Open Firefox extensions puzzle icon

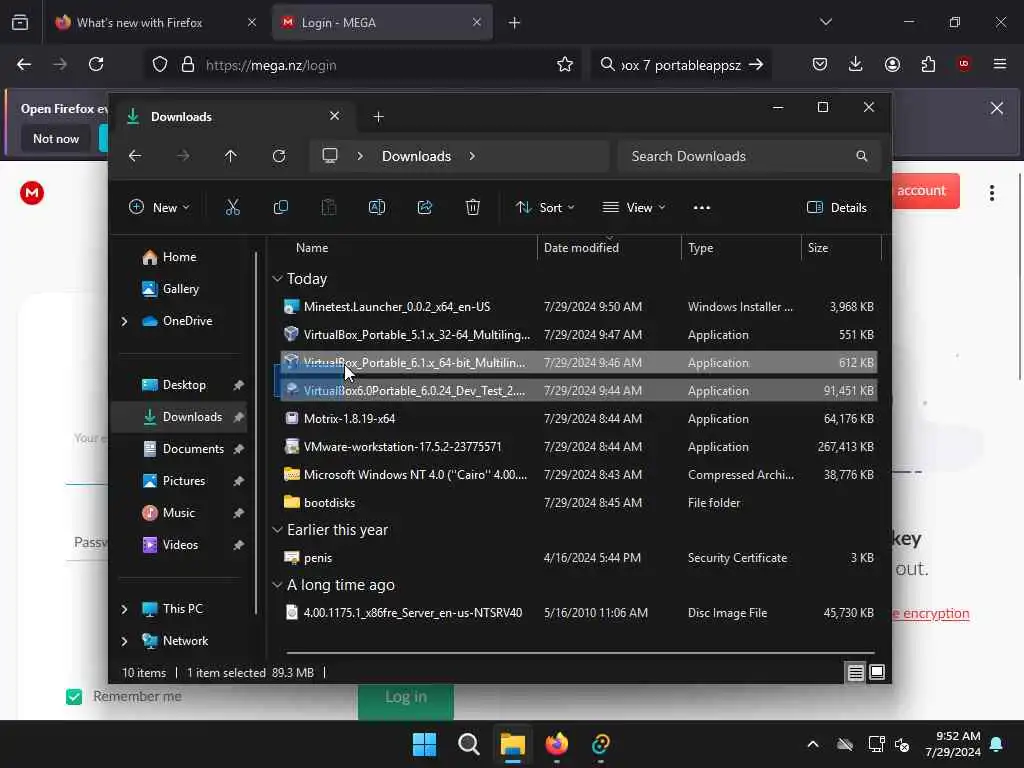pyautogui.click(x=928, y=64)
